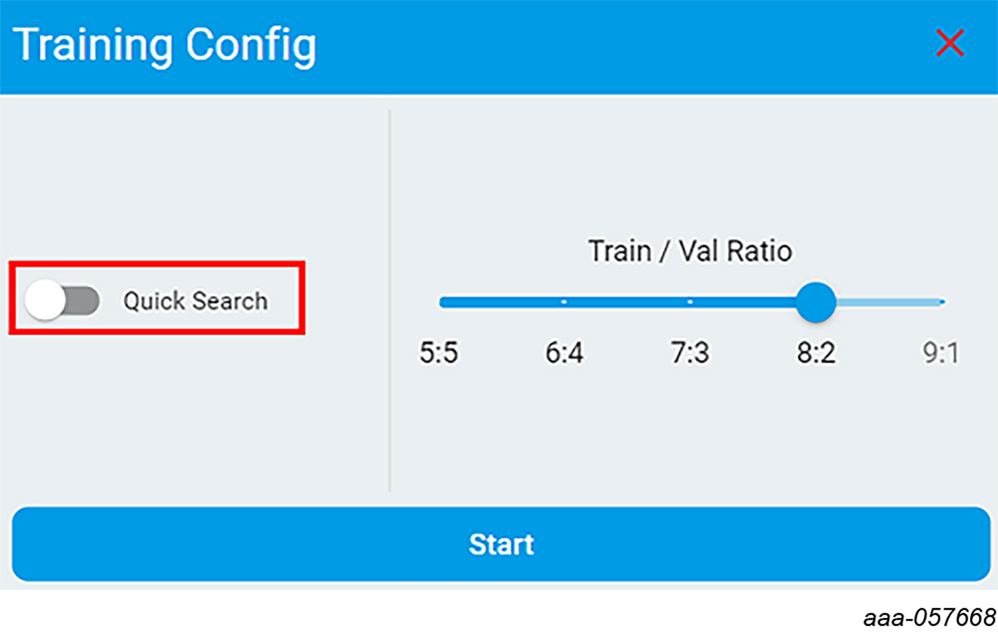Select the 9:1 ratio label
The image size is (998, 632).
[x=940, y=353]
